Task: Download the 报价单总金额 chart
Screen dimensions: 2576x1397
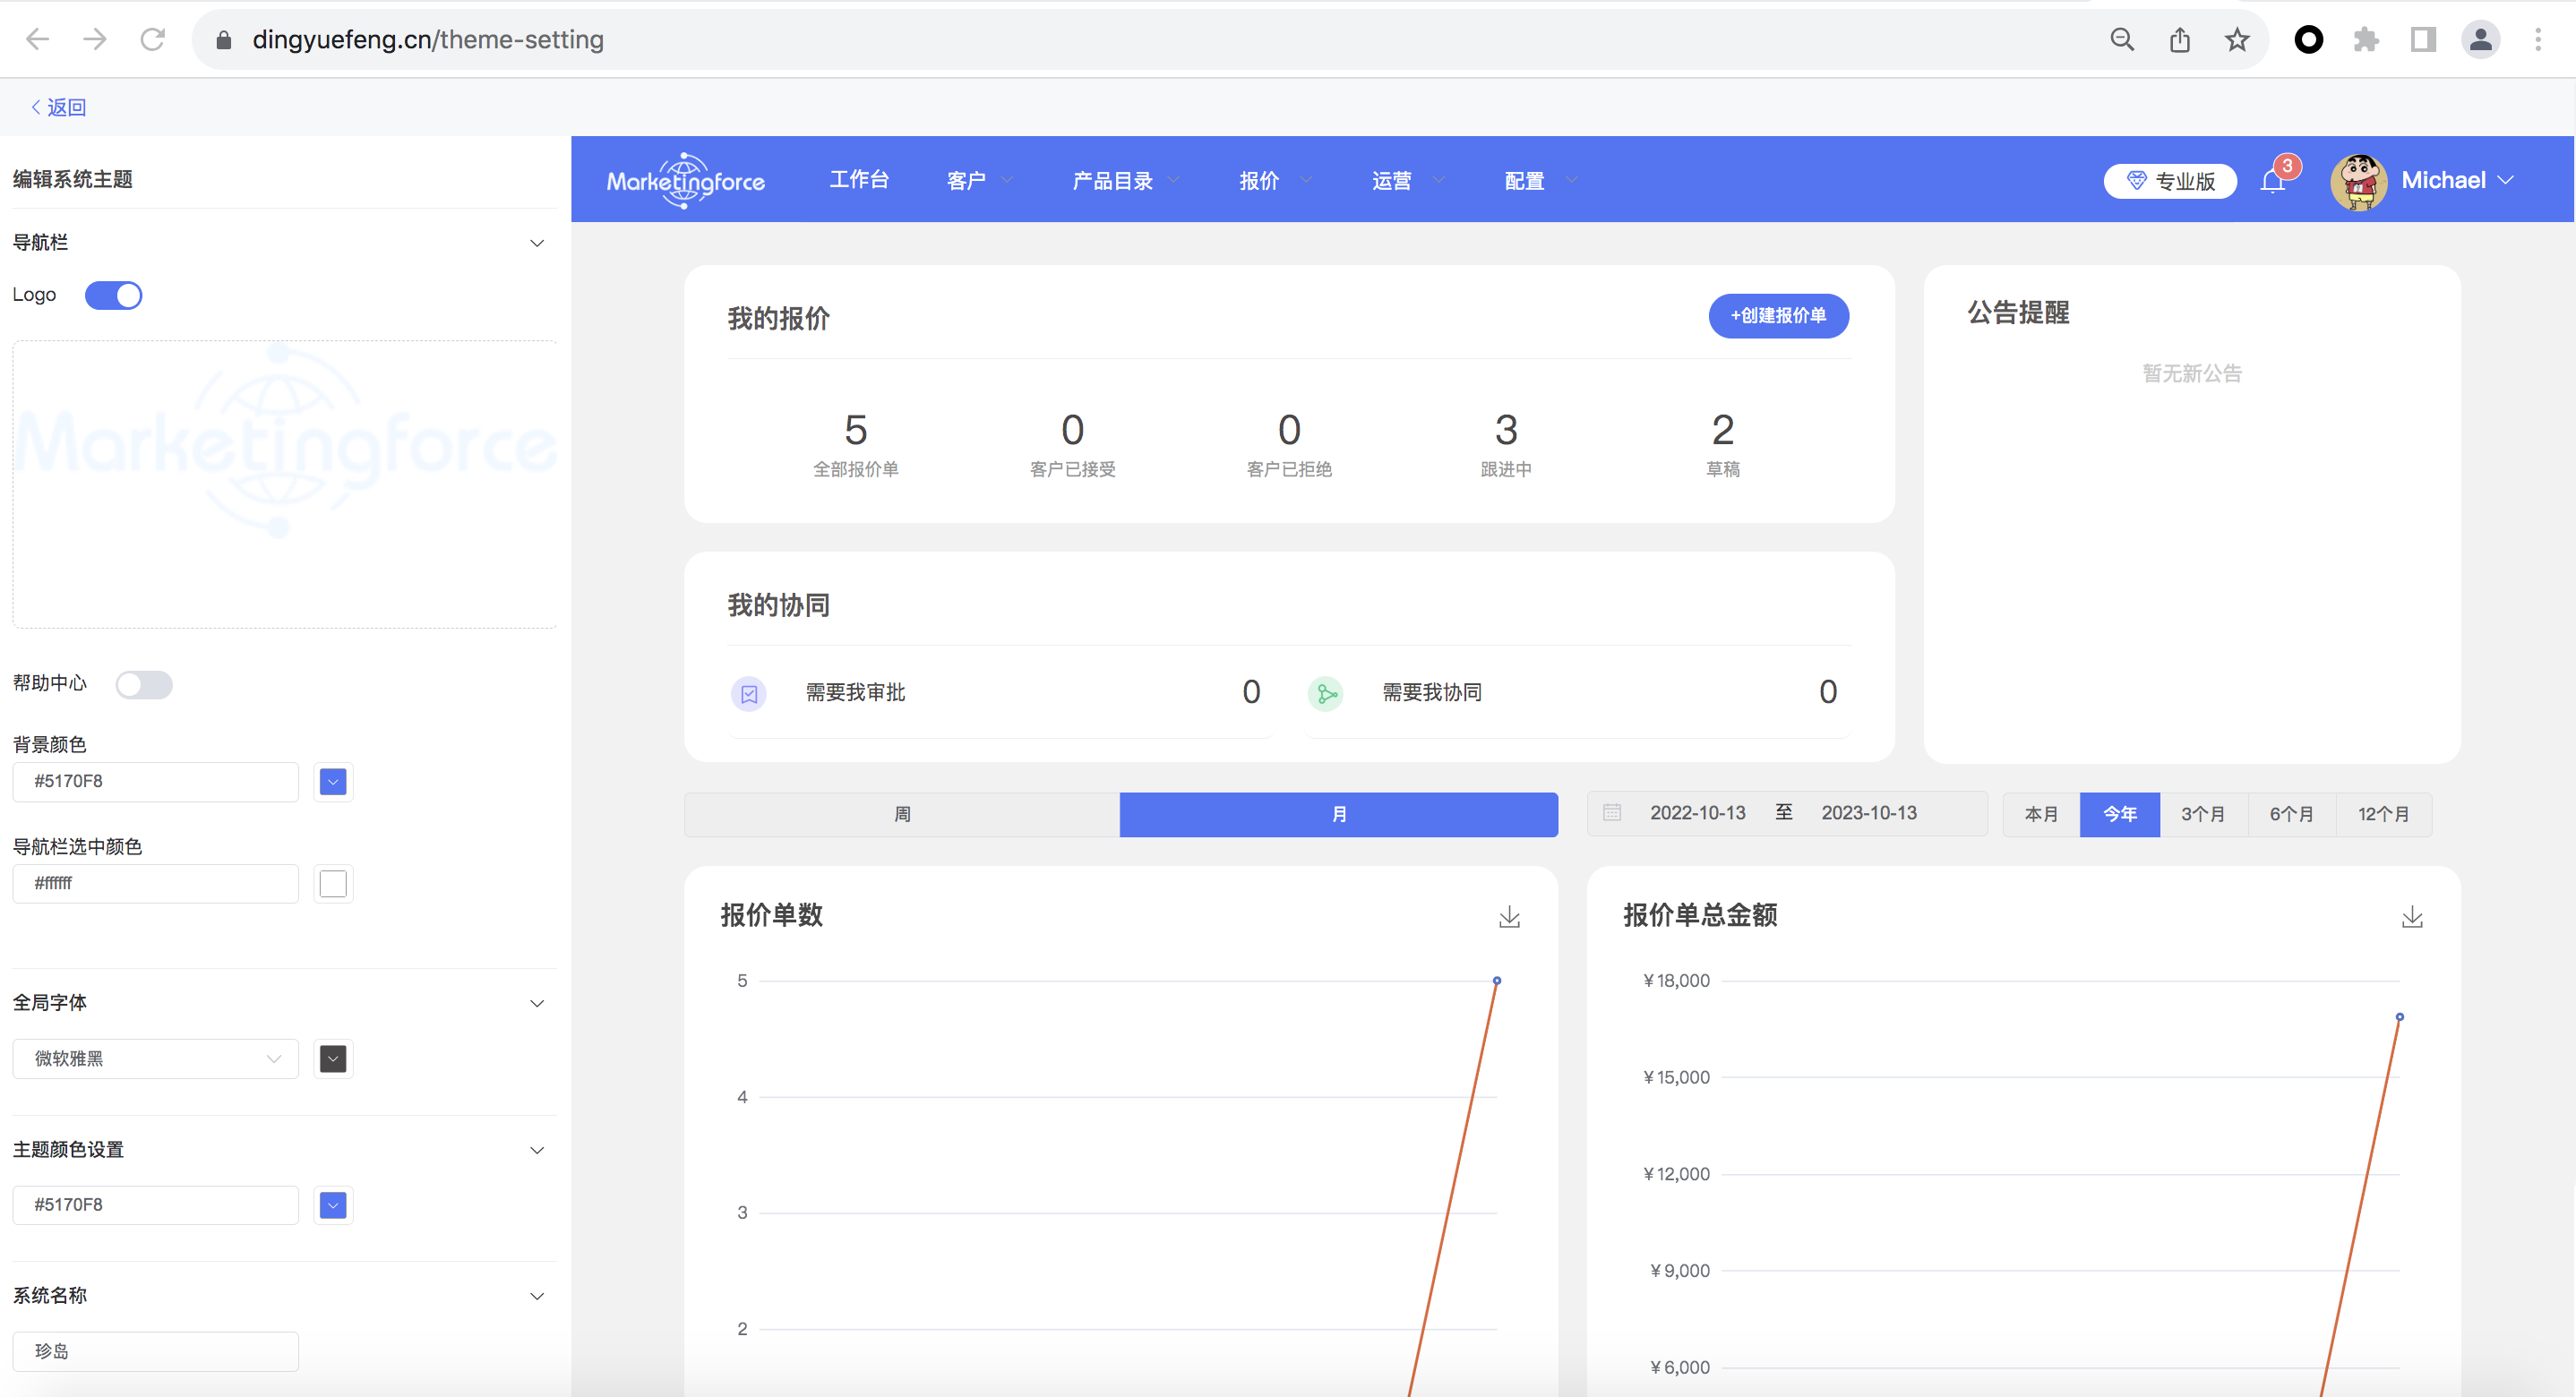Action: (x=2411, y=916)
